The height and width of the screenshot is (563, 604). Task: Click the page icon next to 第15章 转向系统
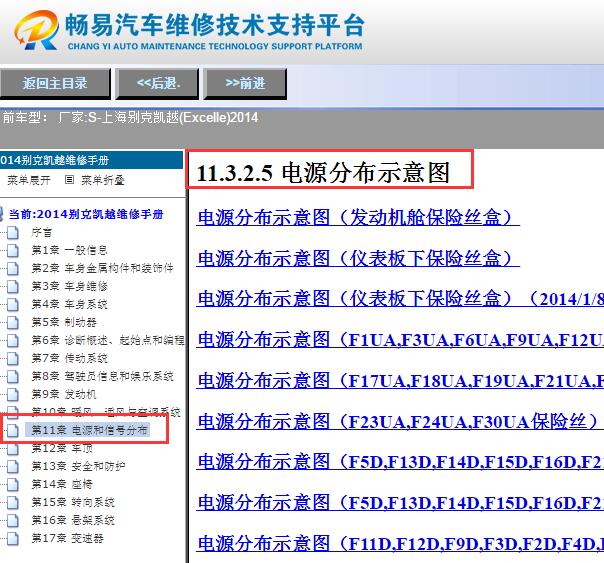pyautogui.click(x=13, y=502)
